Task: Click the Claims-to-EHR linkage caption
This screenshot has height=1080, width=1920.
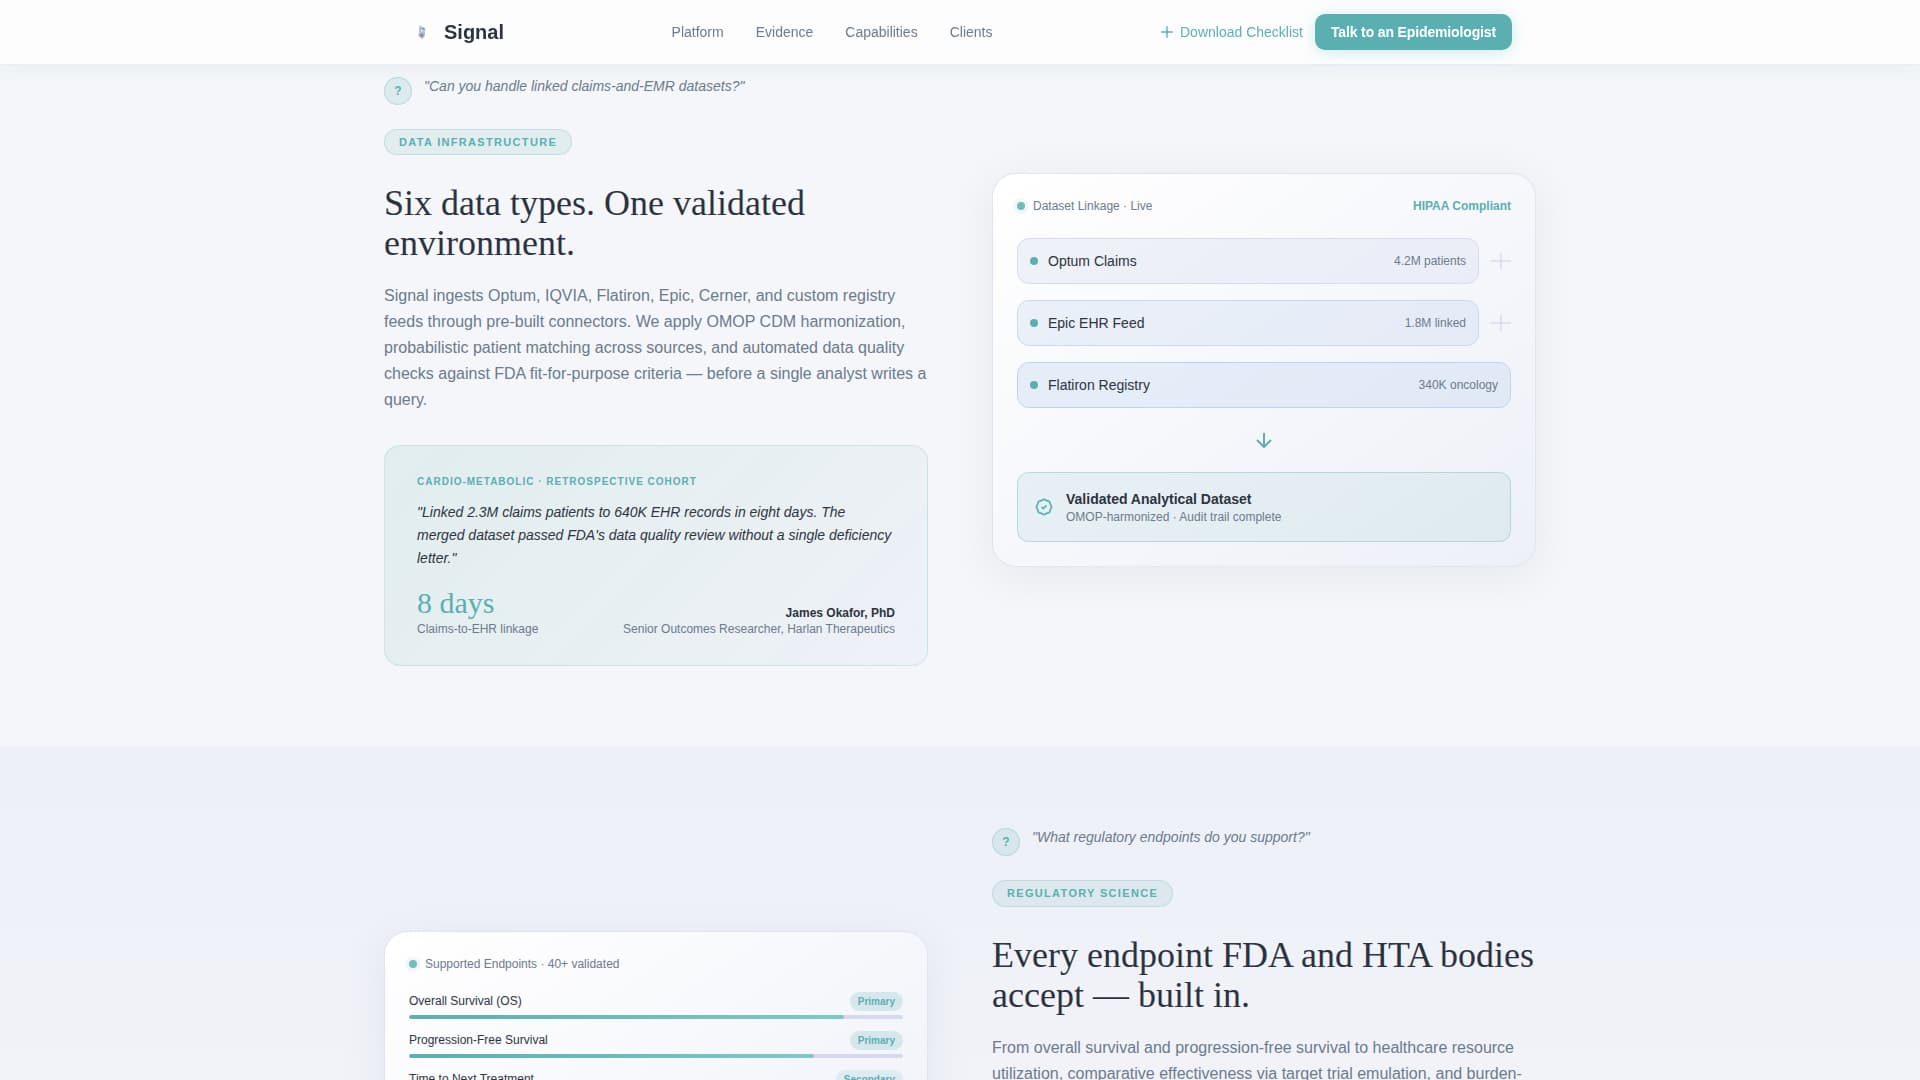Action: 478,629
